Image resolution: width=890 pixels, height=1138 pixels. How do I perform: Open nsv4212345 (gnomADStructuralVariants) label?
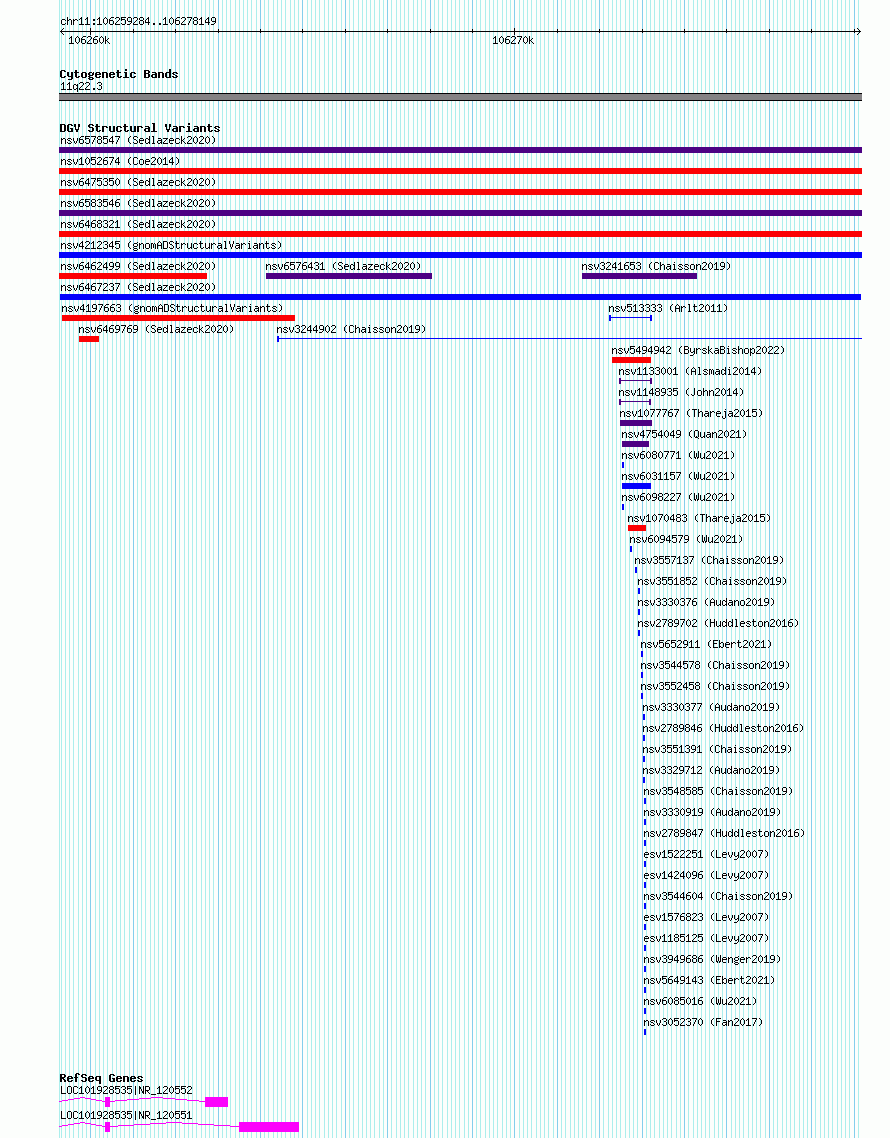tap(171, 245)
